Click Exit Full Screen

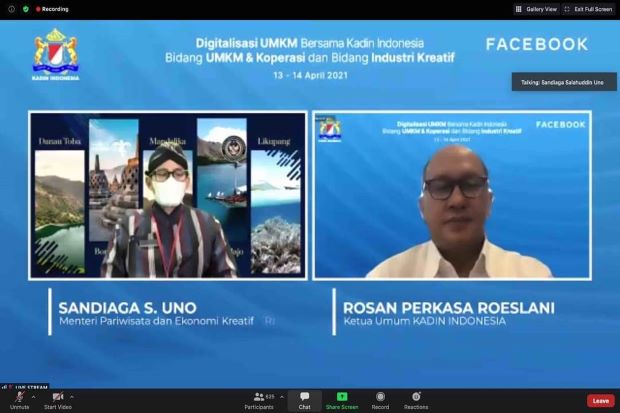(x=589, y=9)
